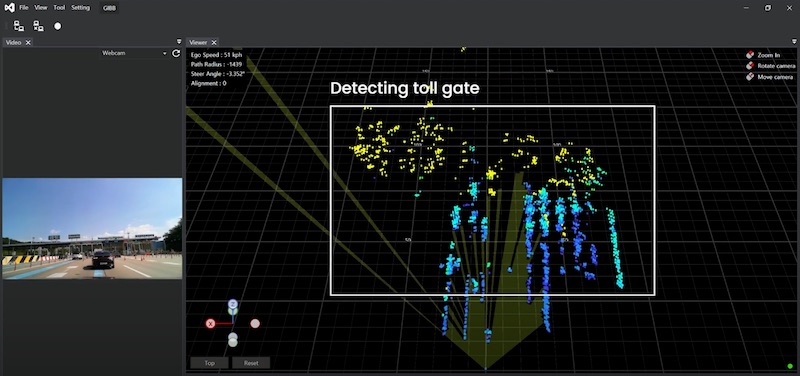The image size is (800, 376).
Task: Click the Move camera hint label
Action: (775, 78)
